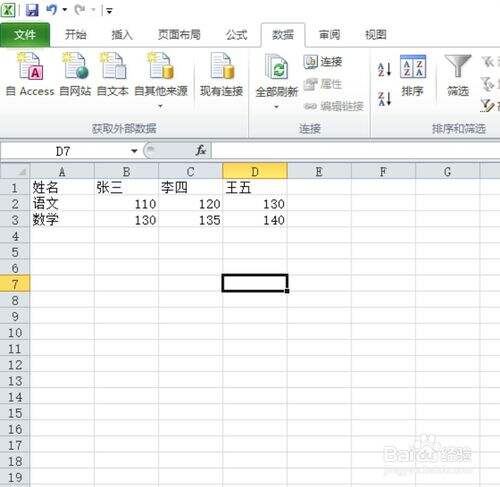Click the Refresh All icon
500x487 pixels.
tap(276, 67)
